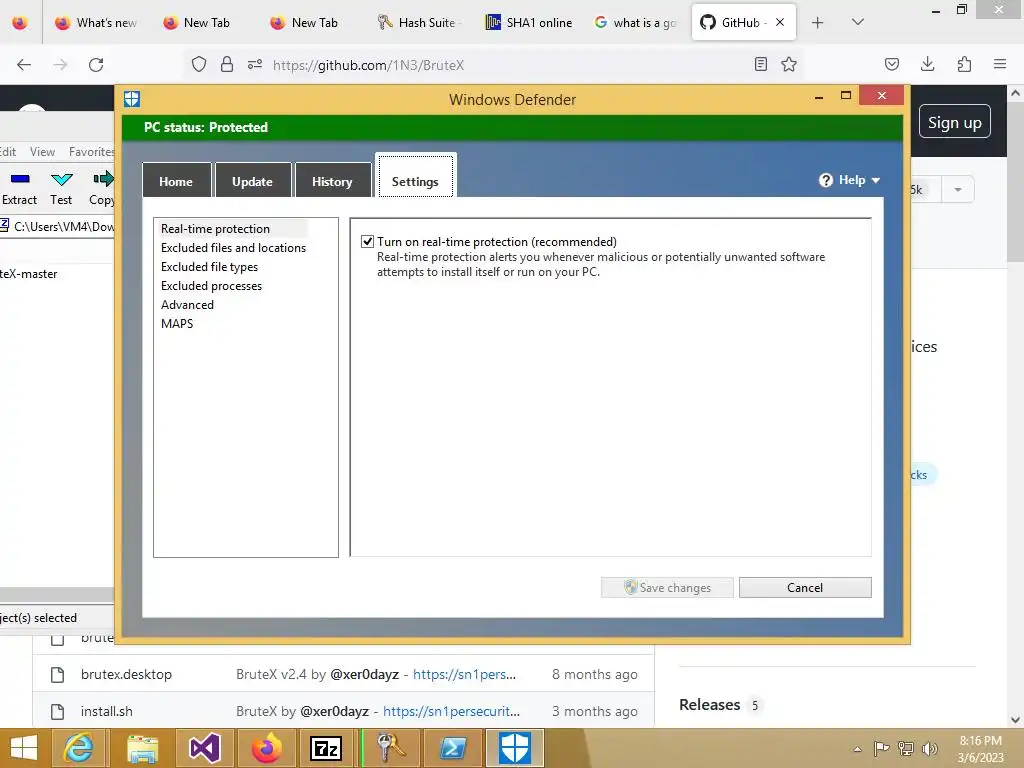The image size is (1024, 768).
Task: Click the Save changes button
Action: [x=667, y=587]
